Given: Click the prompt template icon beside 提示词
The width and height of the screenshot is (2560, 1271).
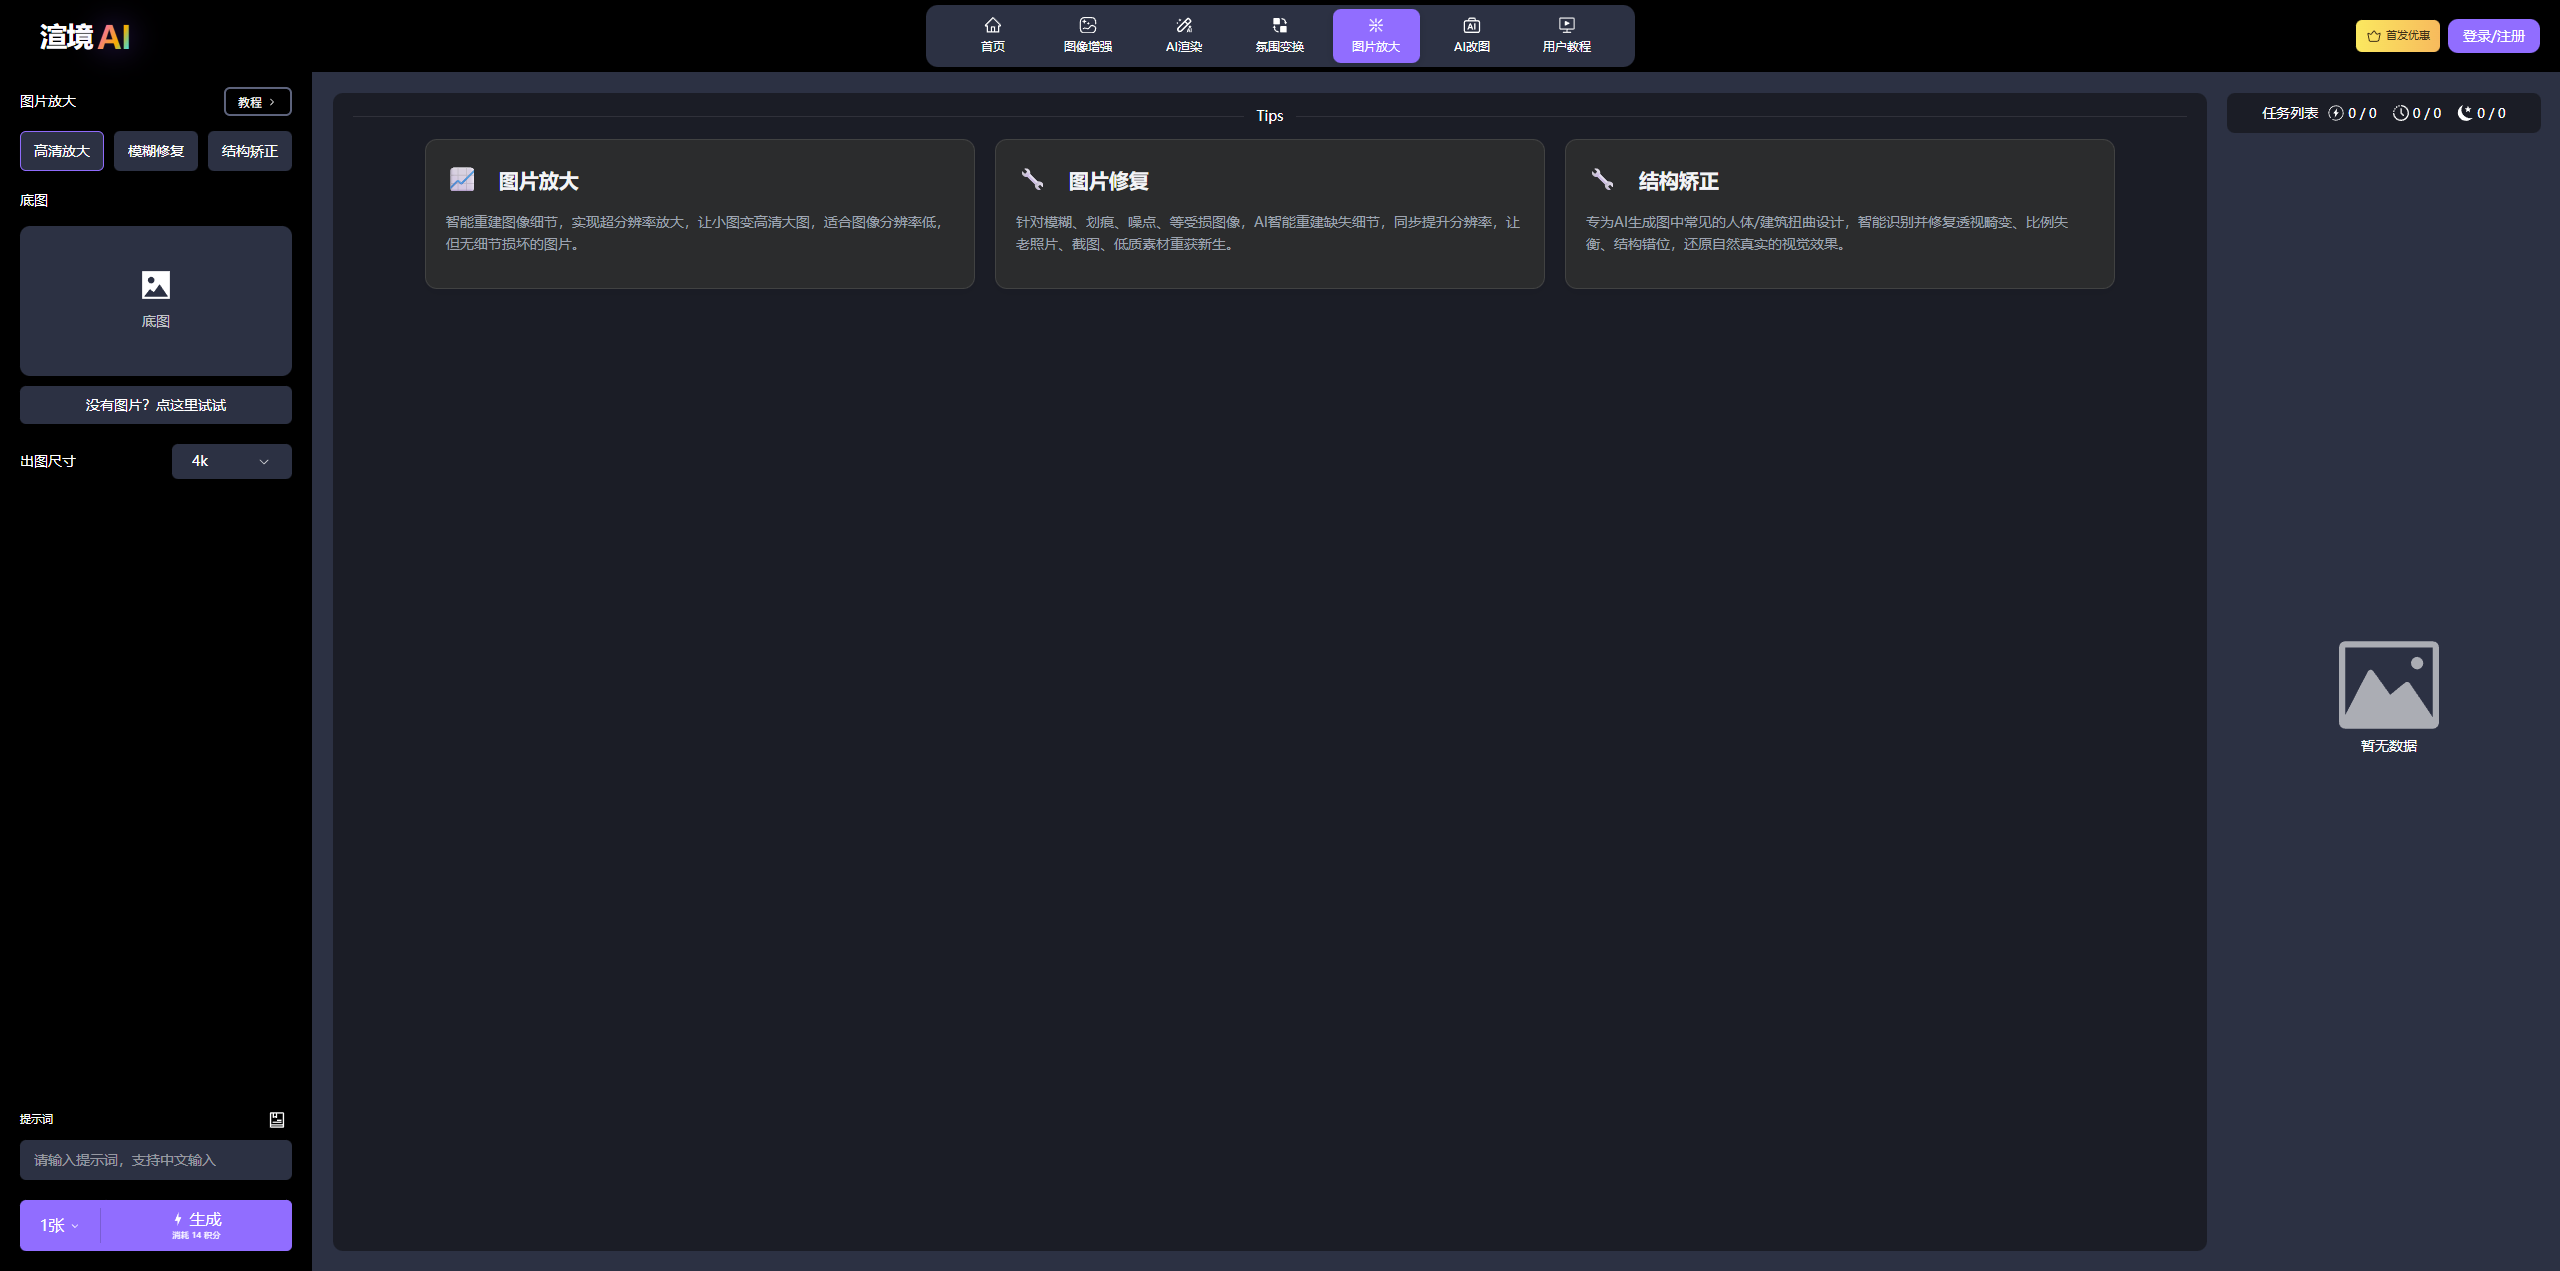Looking at the screenshot, I should [277, 1119].
